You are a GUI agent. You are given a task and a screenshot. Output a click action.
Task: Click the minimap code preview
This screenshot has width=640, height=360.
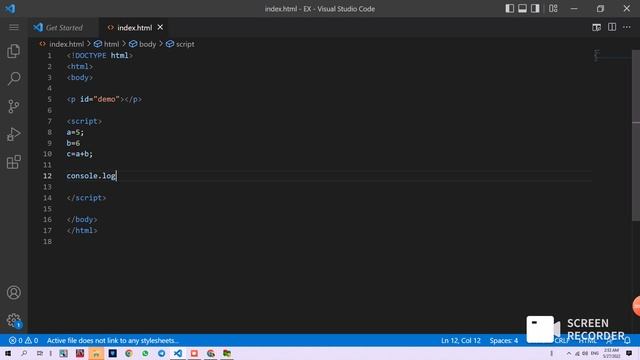[597, 56]
